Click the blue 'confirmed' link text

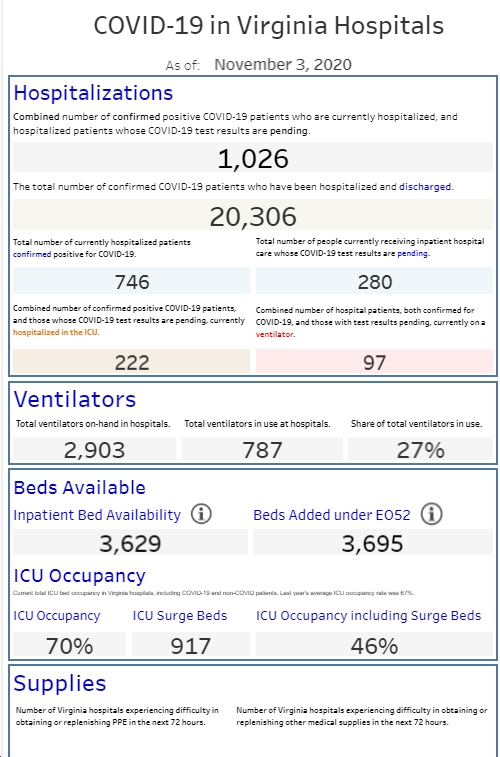pos(32,253)
